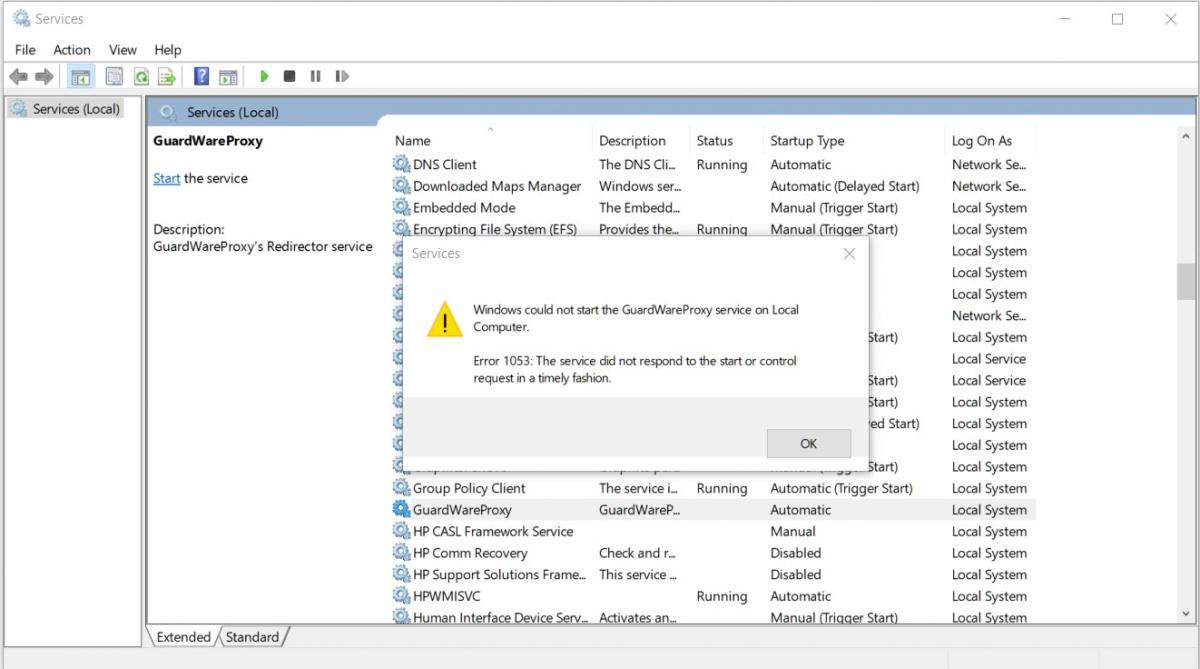Click the Export List toolbar icon
This screenshot has width=1200, height=669.
[167, 76]
